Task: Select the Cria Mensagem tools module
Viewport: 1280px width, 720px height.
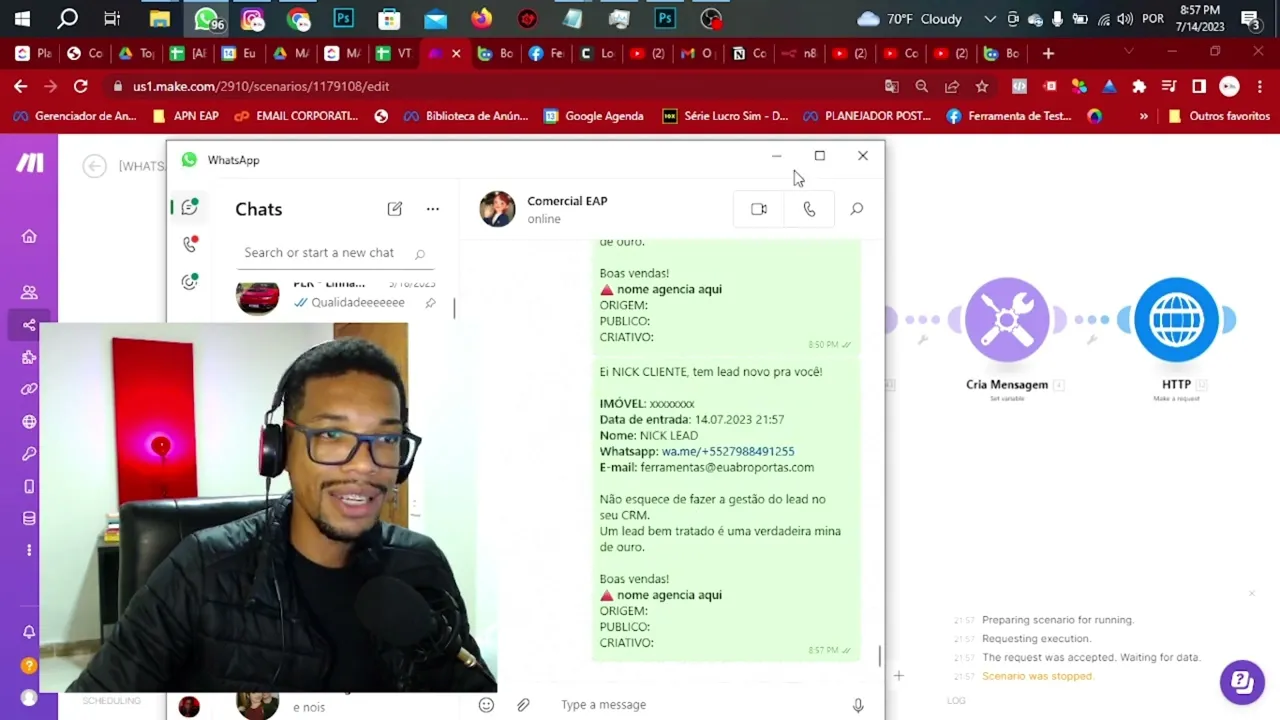Action: (x=1007, y=320)
